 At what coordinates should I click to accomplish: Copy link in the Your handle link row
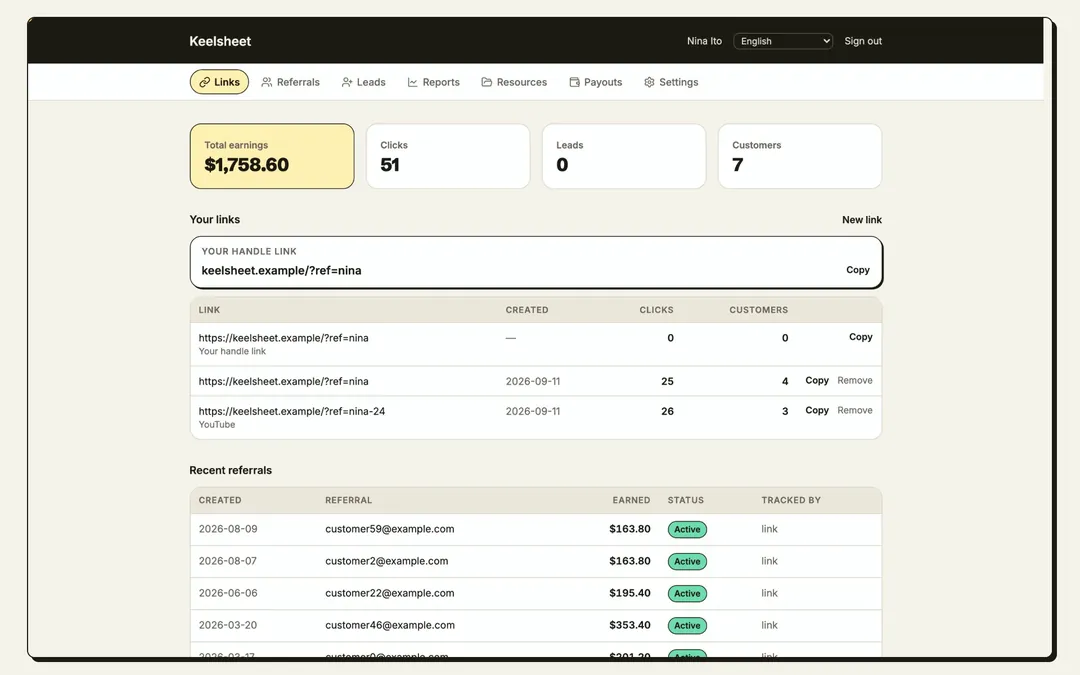tap(860, 337)
